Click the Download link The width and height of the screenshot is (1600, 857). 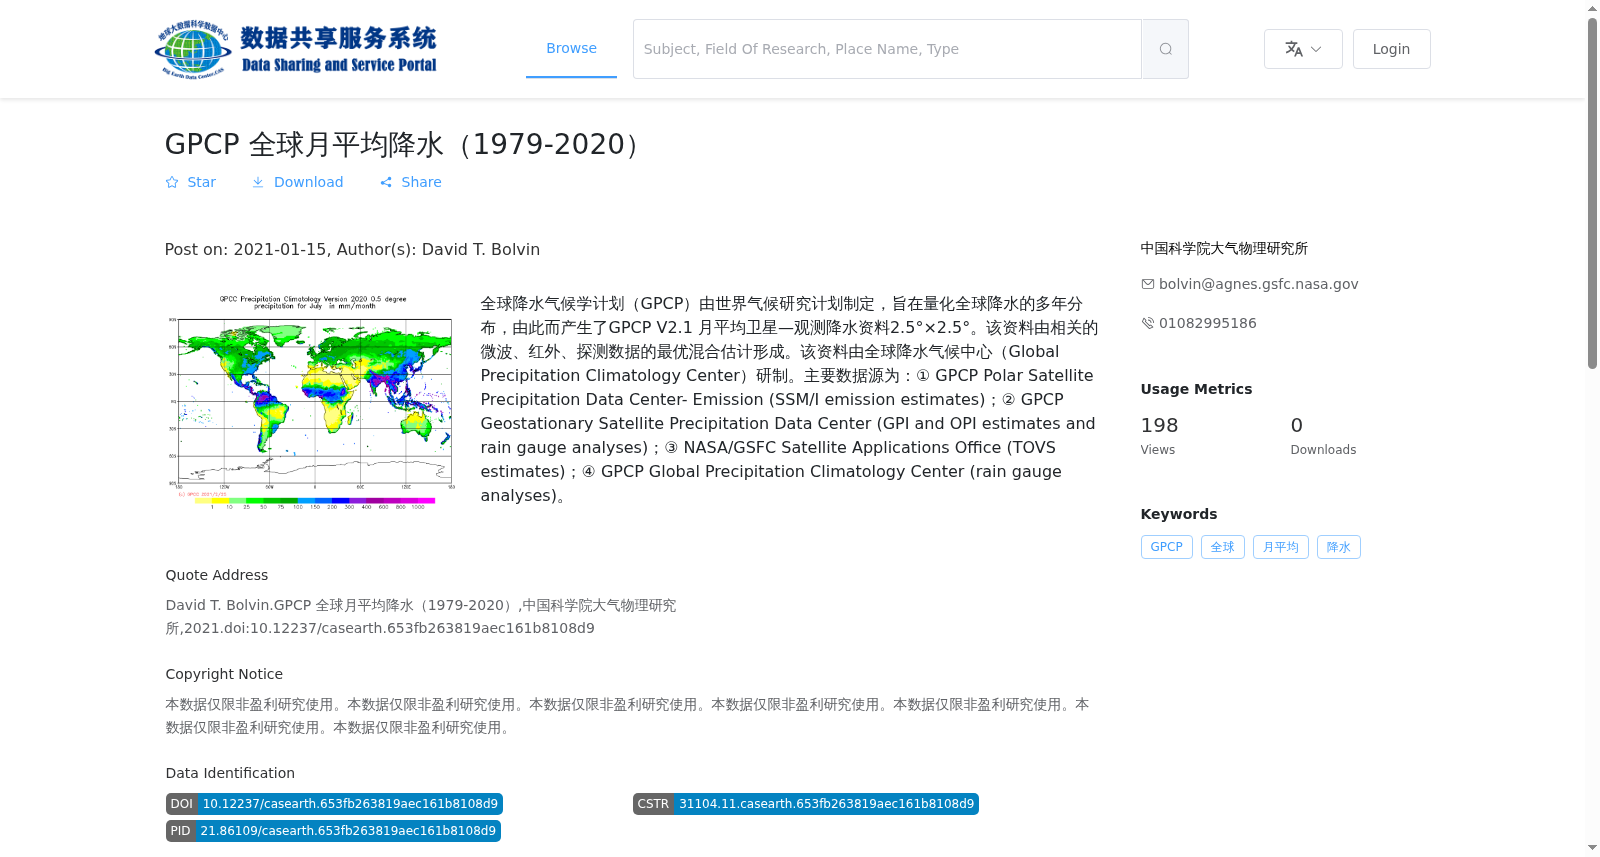[x=297, y=182]
